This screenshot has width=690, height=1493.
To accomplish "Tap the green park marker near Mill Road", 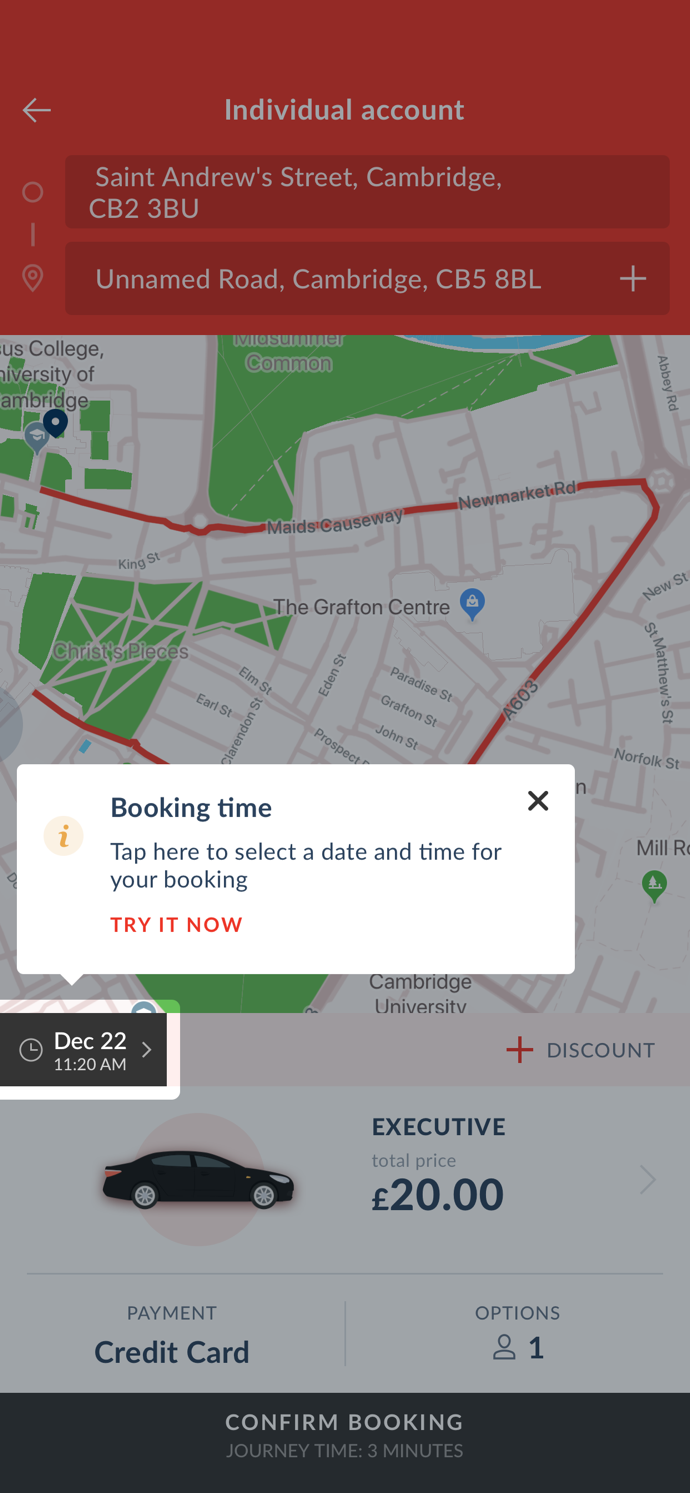I will point(654,883).
